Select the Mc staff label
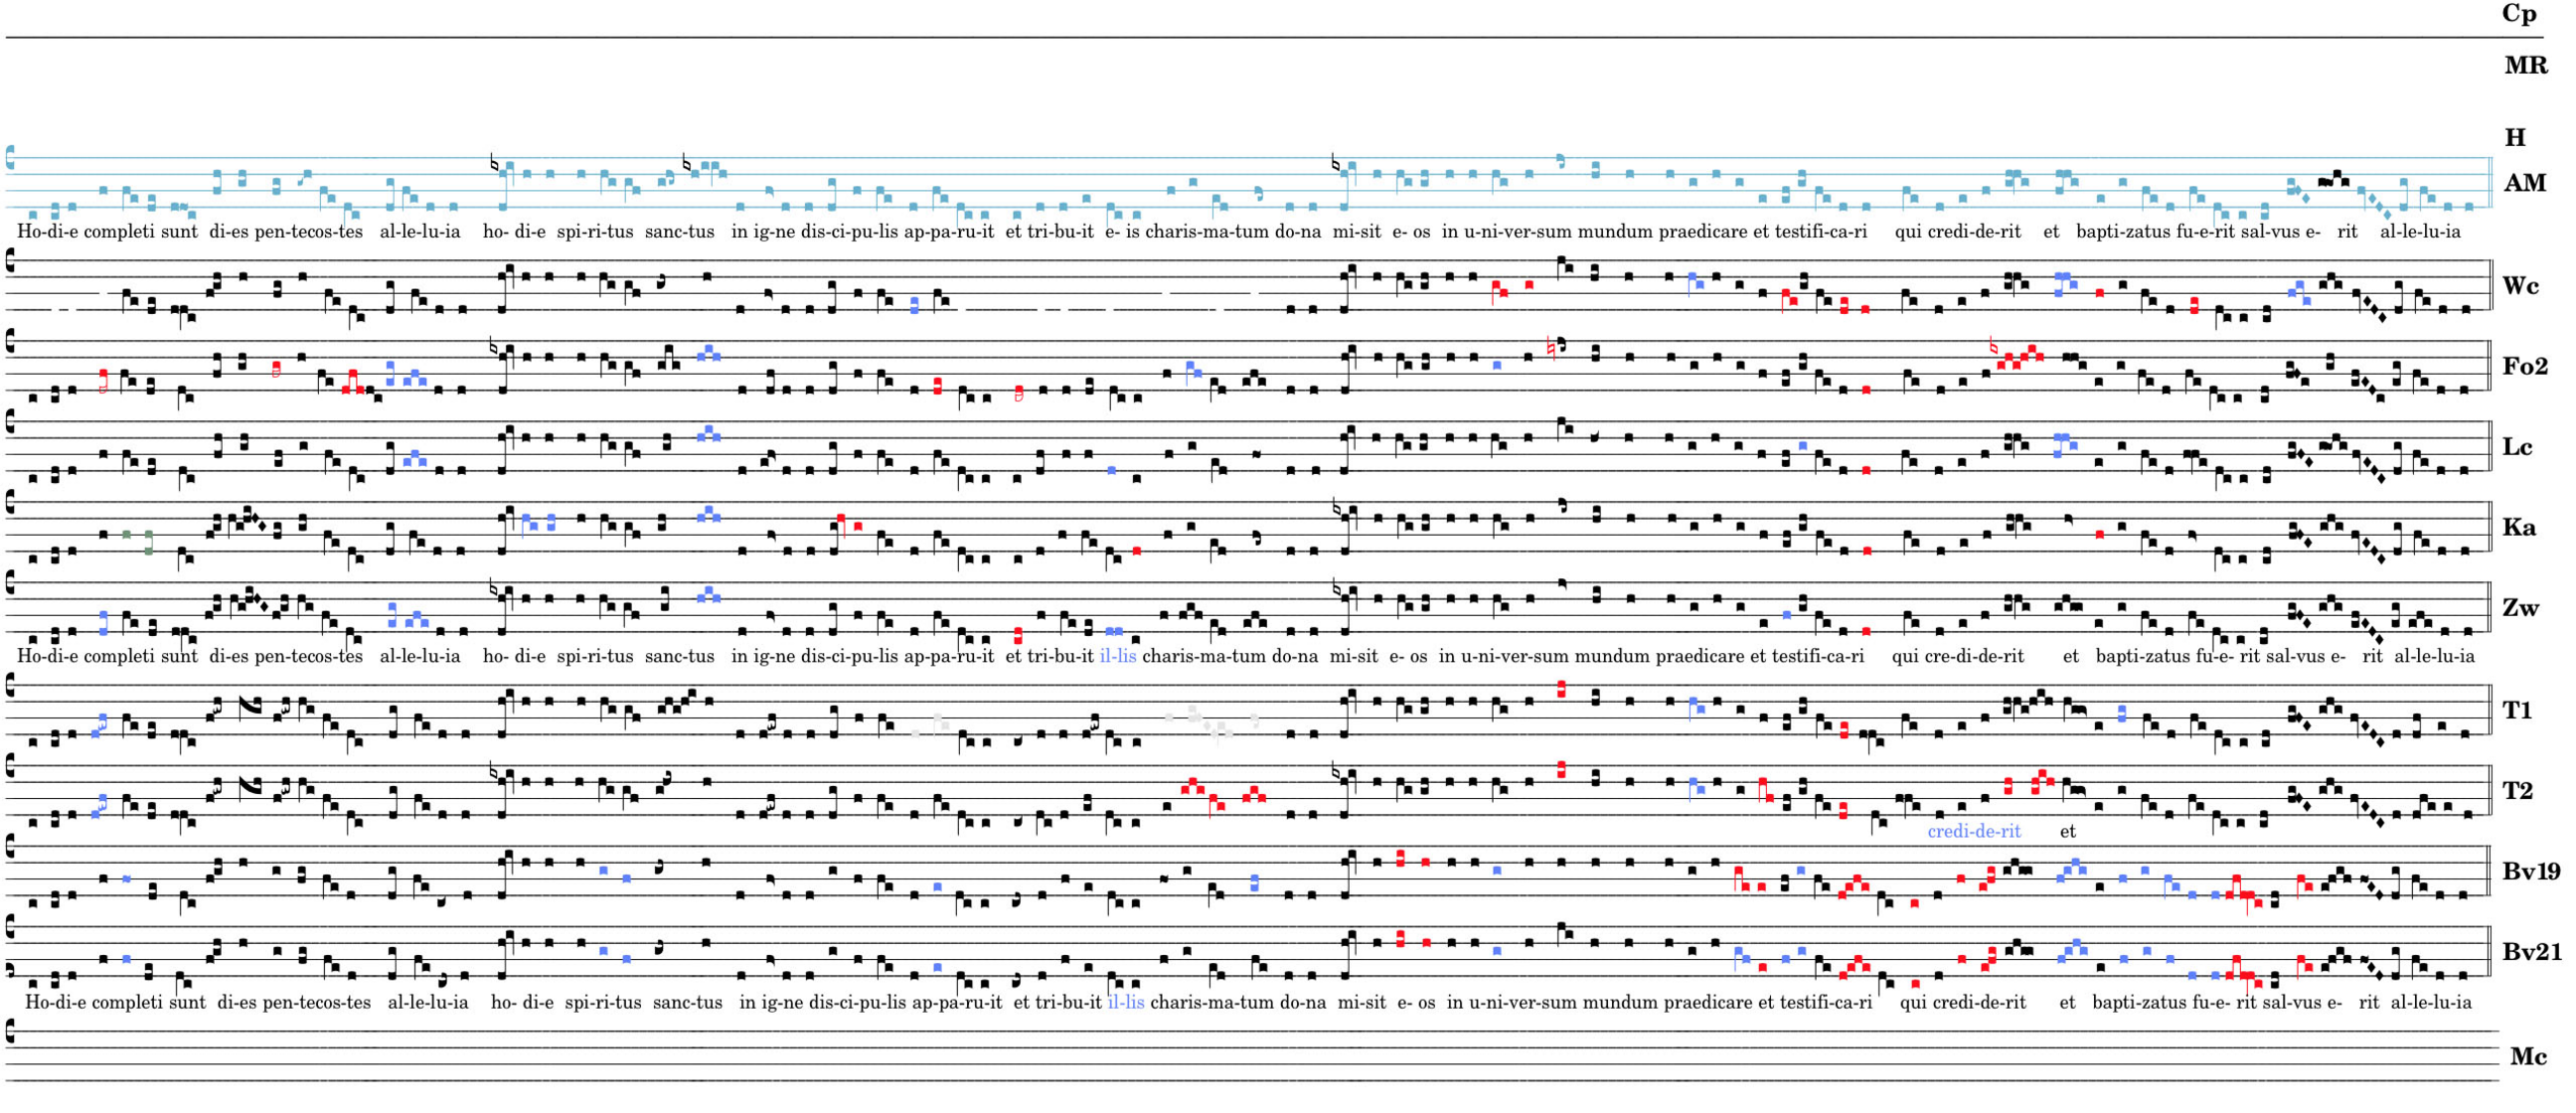Image resolution: width=2576 pixels, height=1113 pixels. 2528,1057
